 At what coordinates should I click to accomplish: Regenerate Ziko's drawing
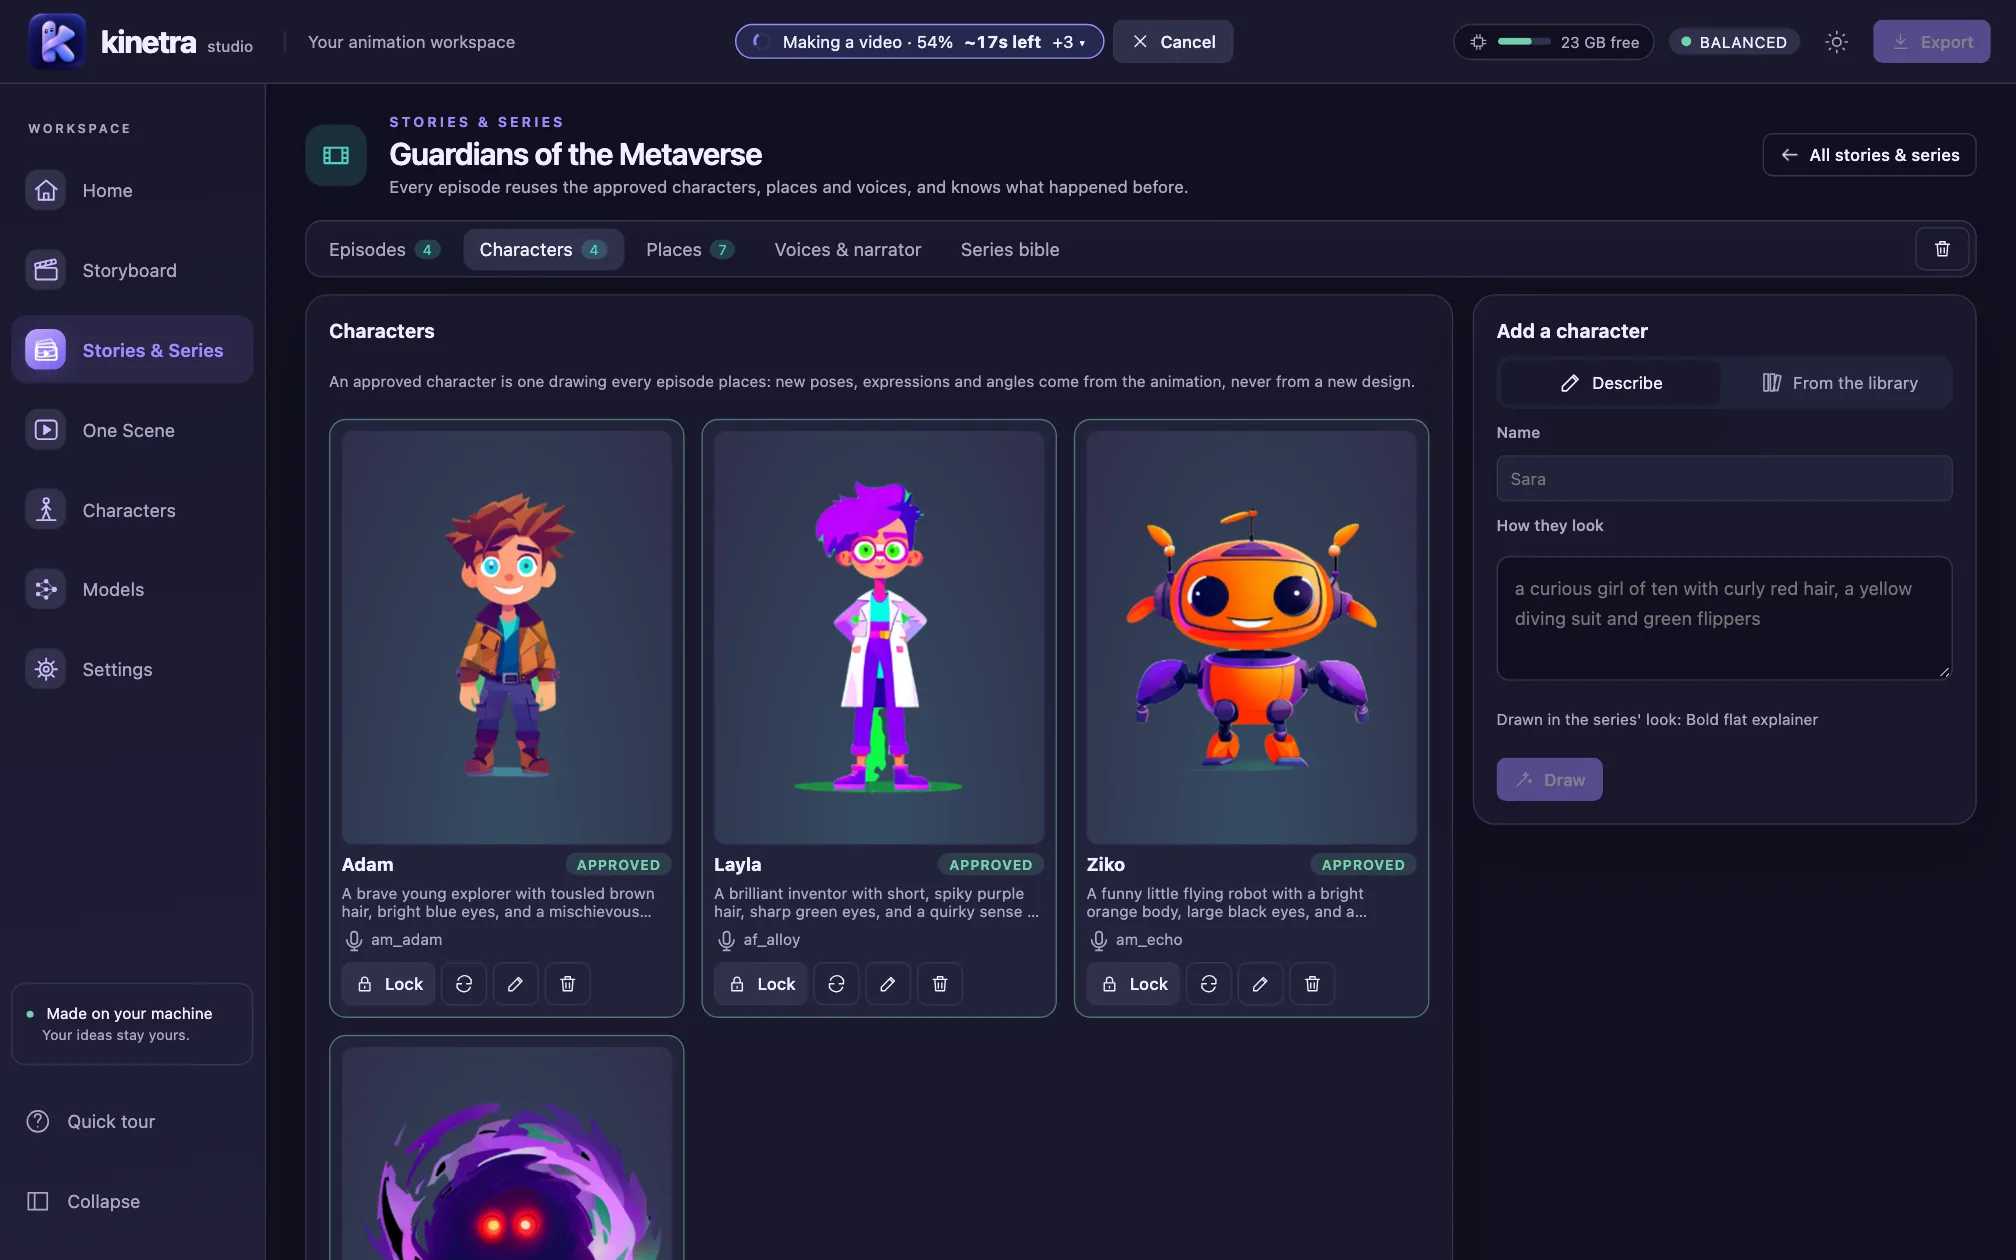tap(1209, 984)
